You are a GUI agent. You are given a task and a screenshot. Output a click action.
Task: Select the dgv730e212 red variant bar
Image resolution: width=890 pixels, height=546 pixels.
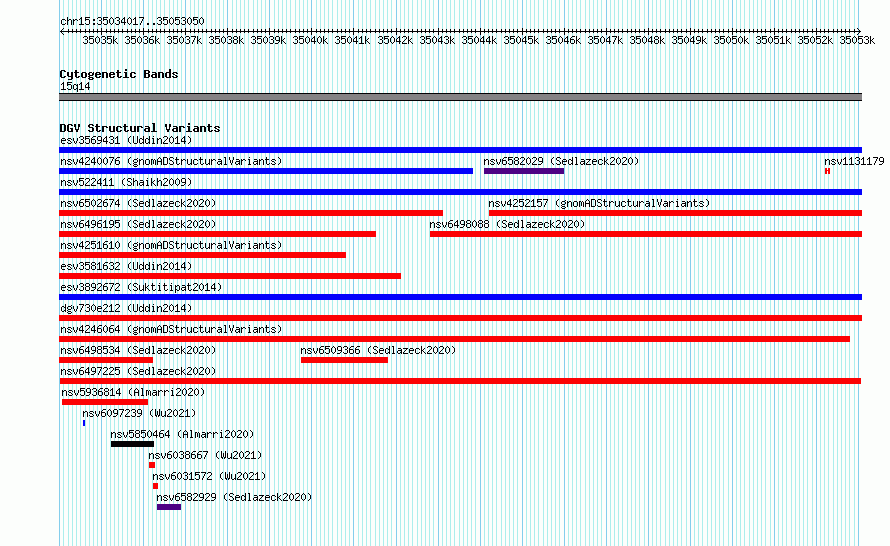tap(460, 318)
